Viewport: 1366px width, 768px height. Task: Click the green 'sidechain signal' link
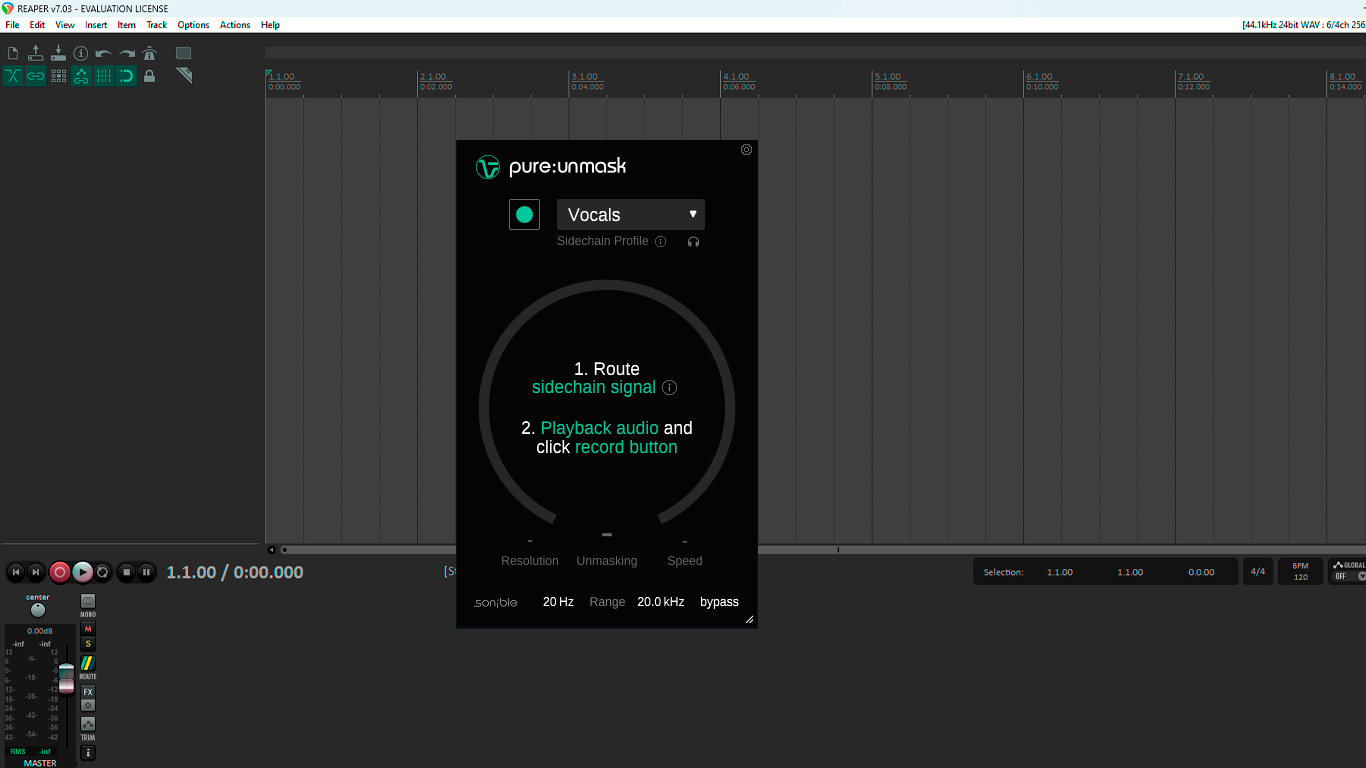594,388
